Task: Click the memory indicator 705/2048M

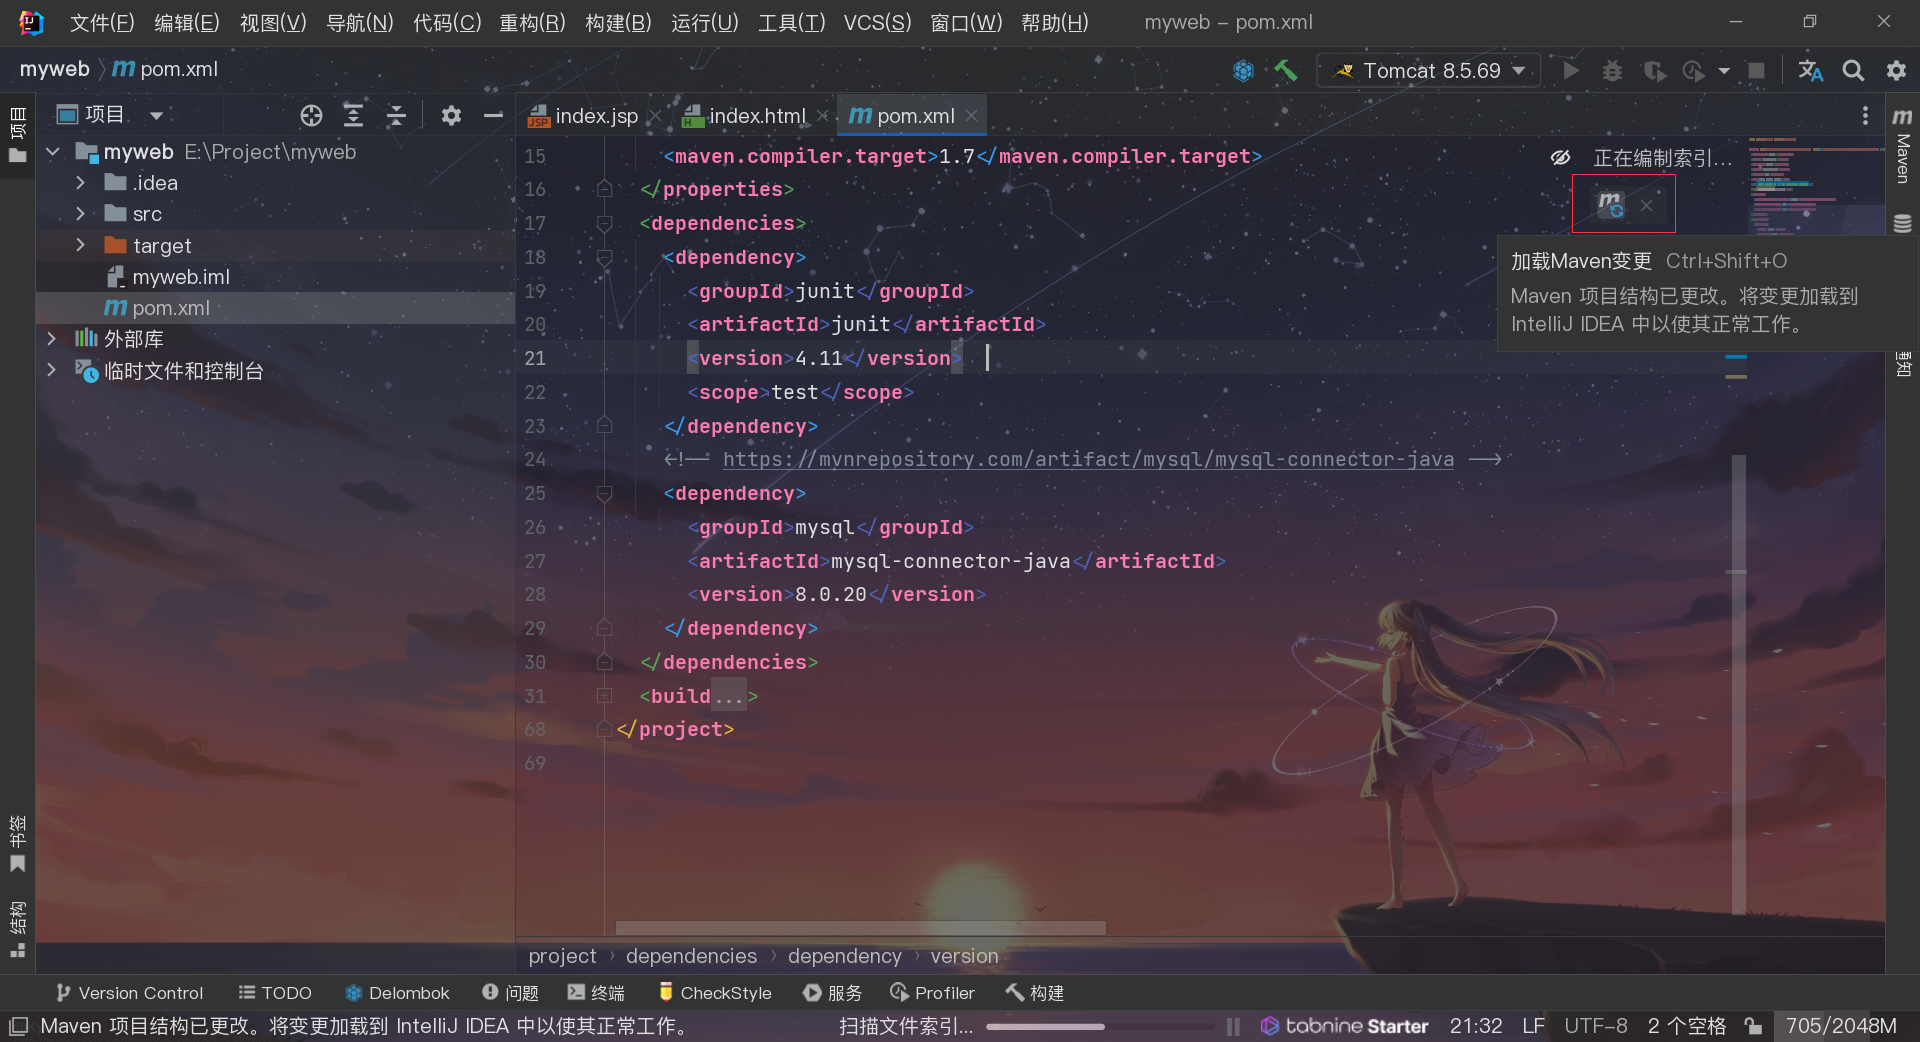Action: [x=1841, y=1026]
